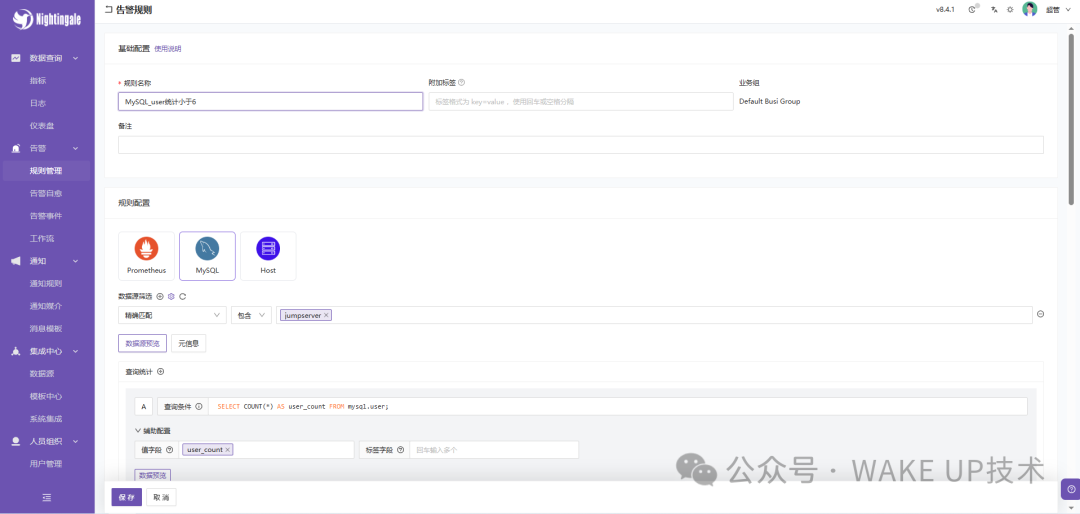The image size is (1080, 514).
Task: Collapse the 告警 sidebar section
Action: (76, 149)
